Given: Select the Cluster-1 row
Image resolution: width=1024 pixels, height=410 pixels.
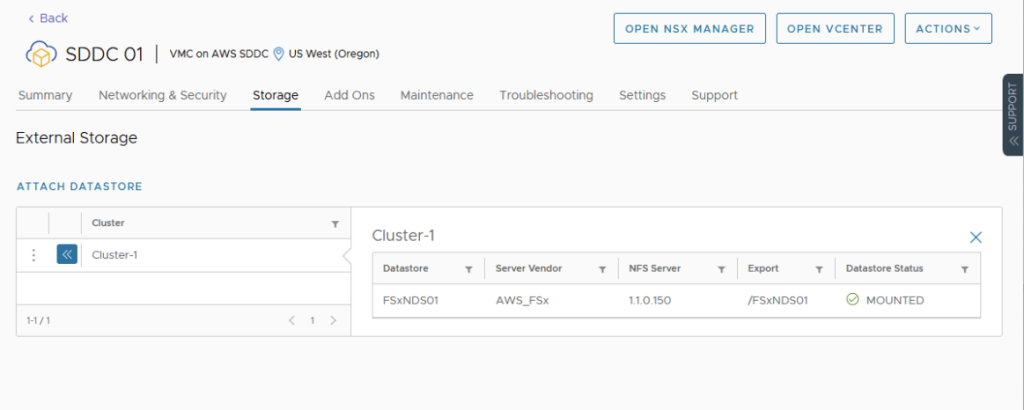Looking at the screenshot, I should click(184, 255).
